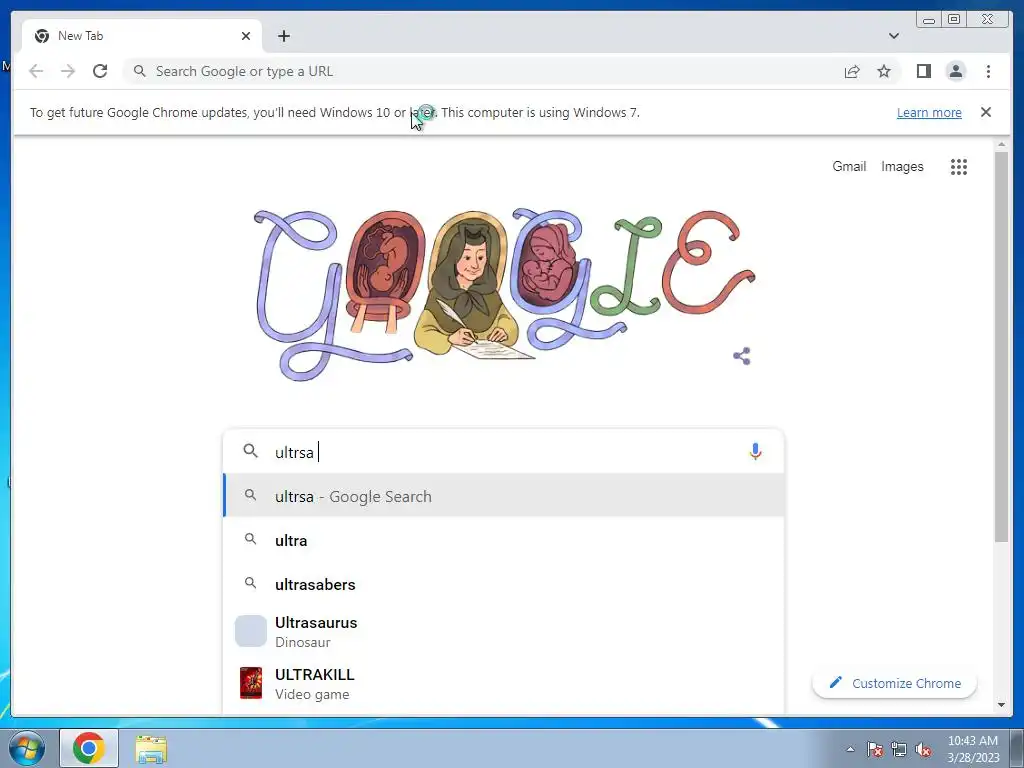The width and height of the screenshot is (1024, 768).
Task: Share the Google Doodle
Action: pyautogui.click(x=741, y=356)
